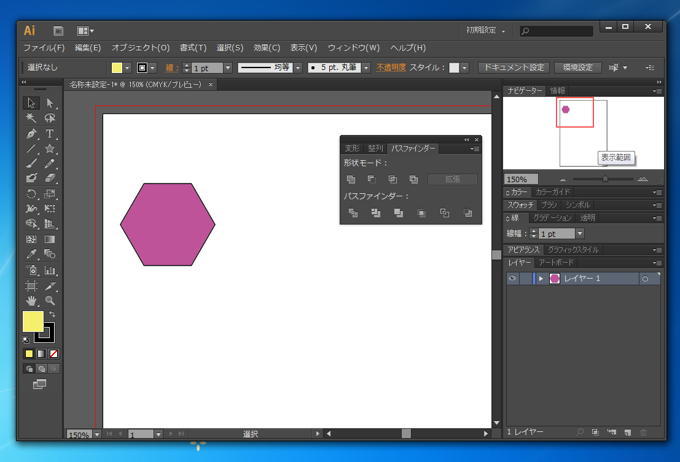Open variable width profile 均等 dropdown
Screen dimensions: 680x462
[298, 68]
